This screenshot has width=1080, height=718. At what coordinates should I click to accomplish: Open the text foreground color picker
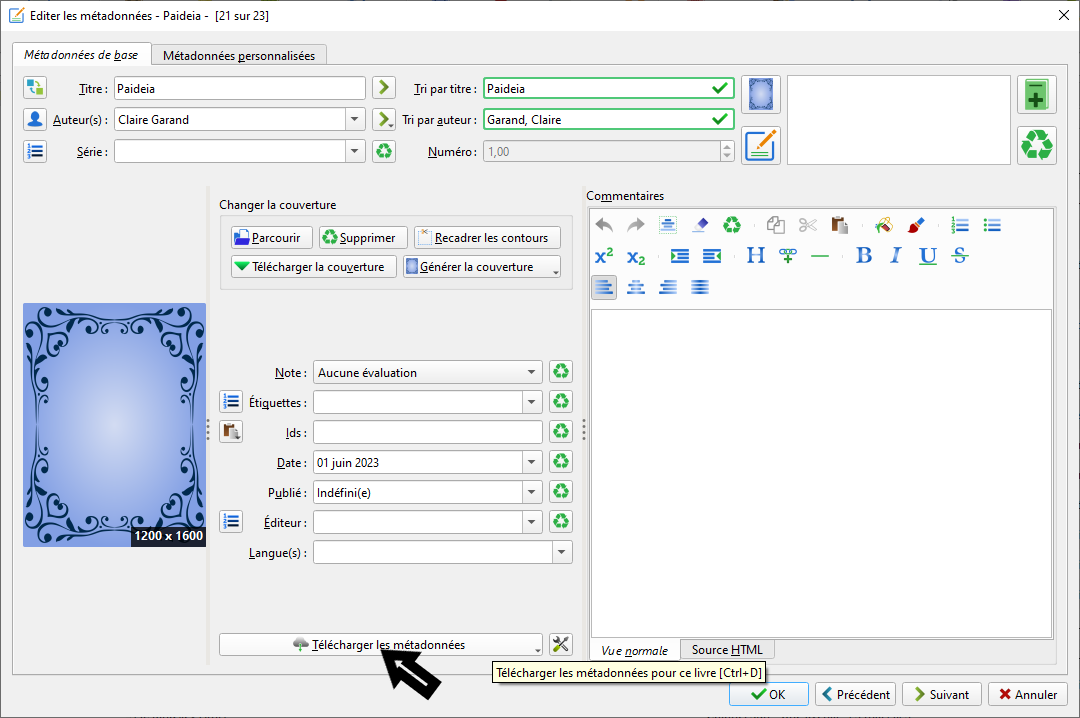pos(915,225)
